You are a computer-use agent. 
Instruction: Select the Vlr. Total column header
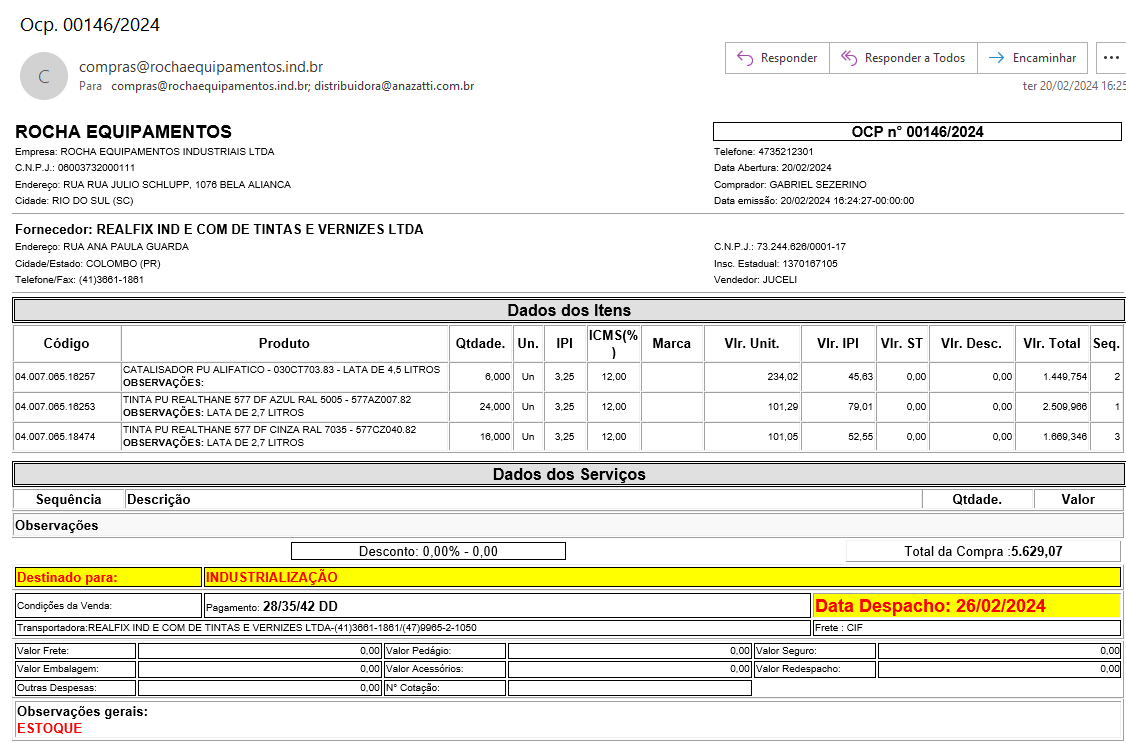pyautogui.click(x=1051, y=343)
